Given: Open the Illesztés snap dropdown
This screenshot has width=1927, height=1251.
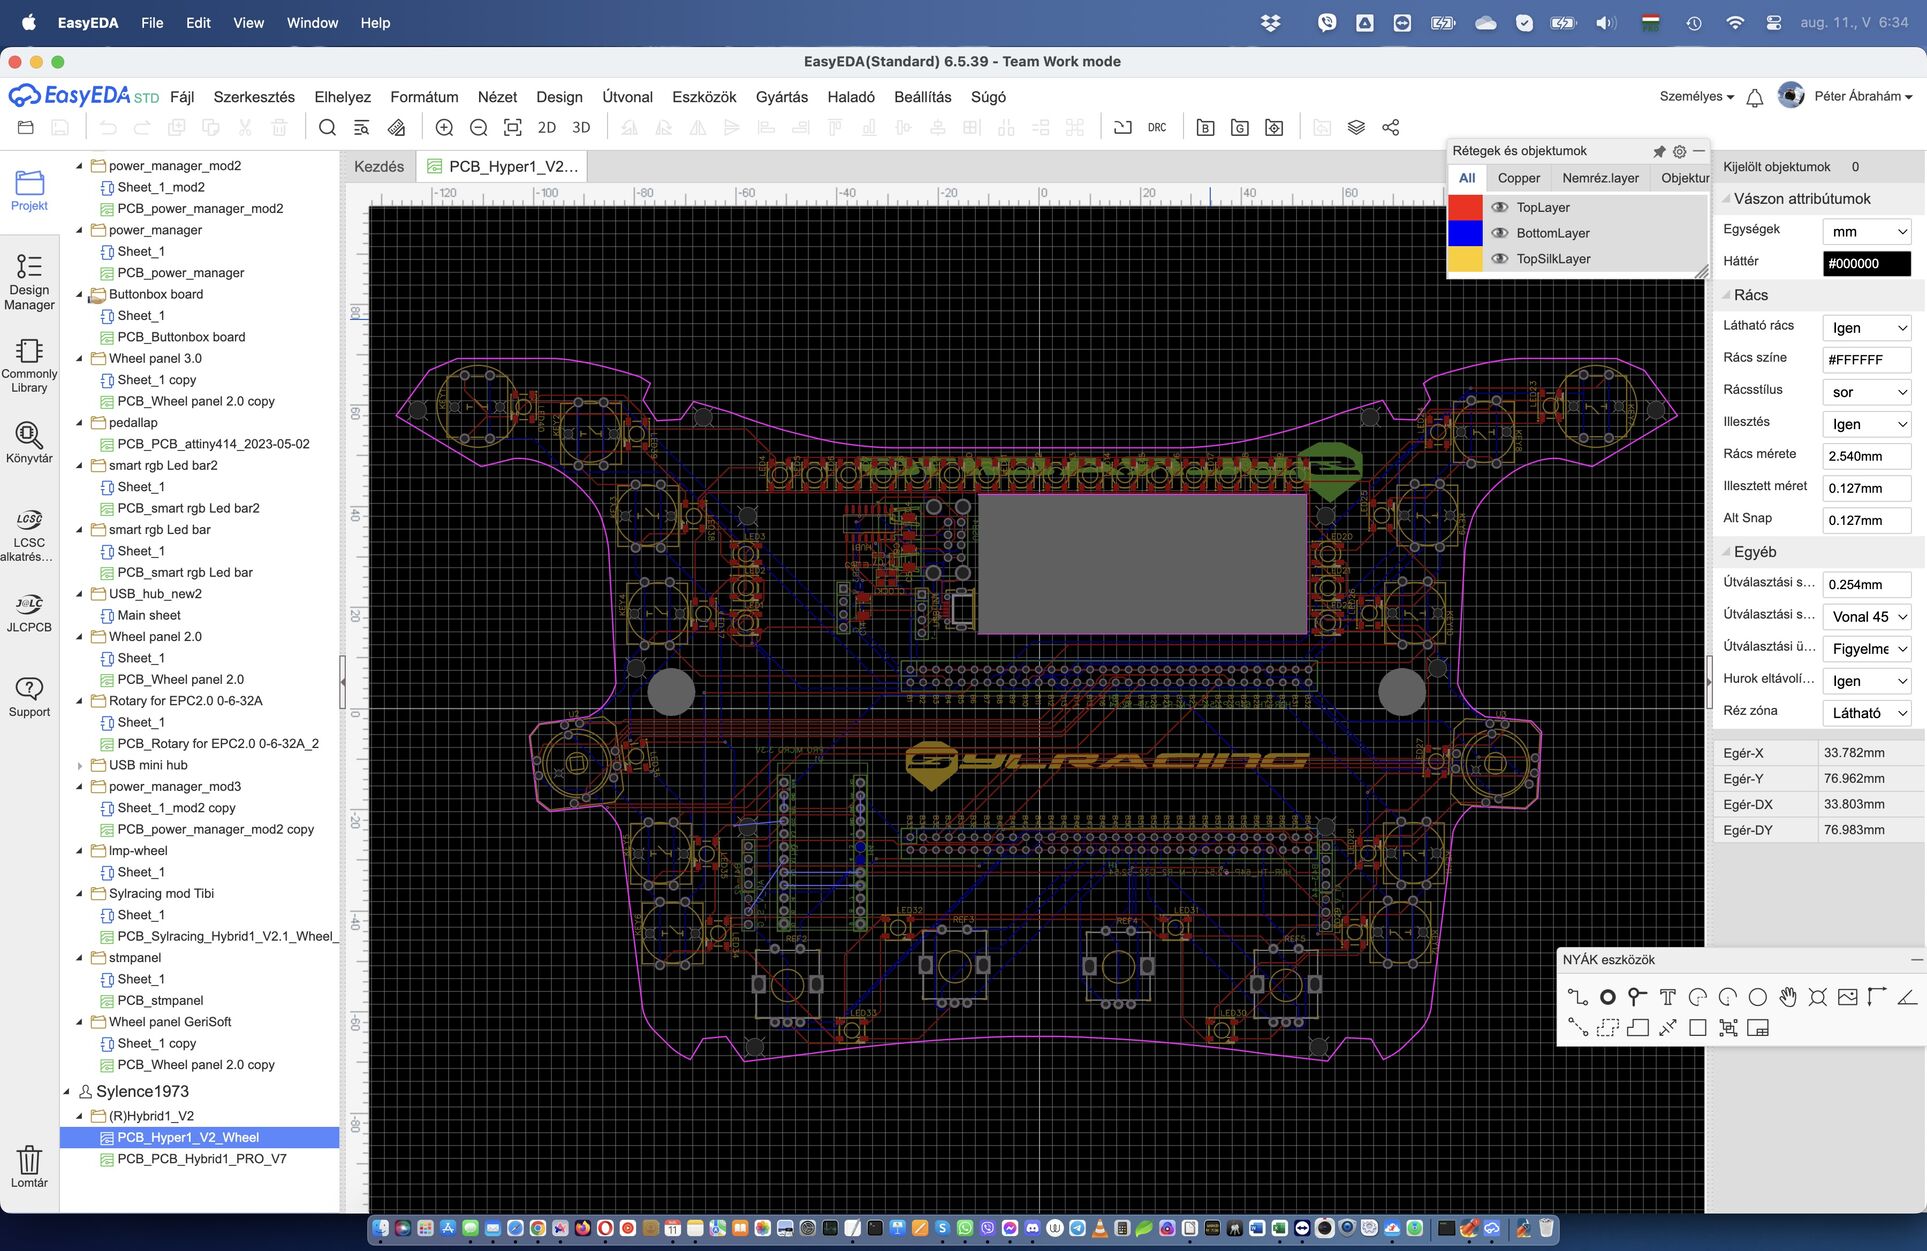Looking at the screenshot, I should click(x=1867, y=423).
